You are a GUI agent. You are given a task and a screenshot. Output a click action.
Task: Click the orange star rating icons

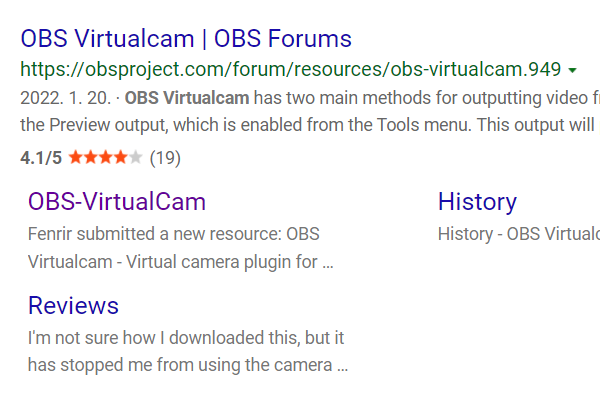(105, 157)
